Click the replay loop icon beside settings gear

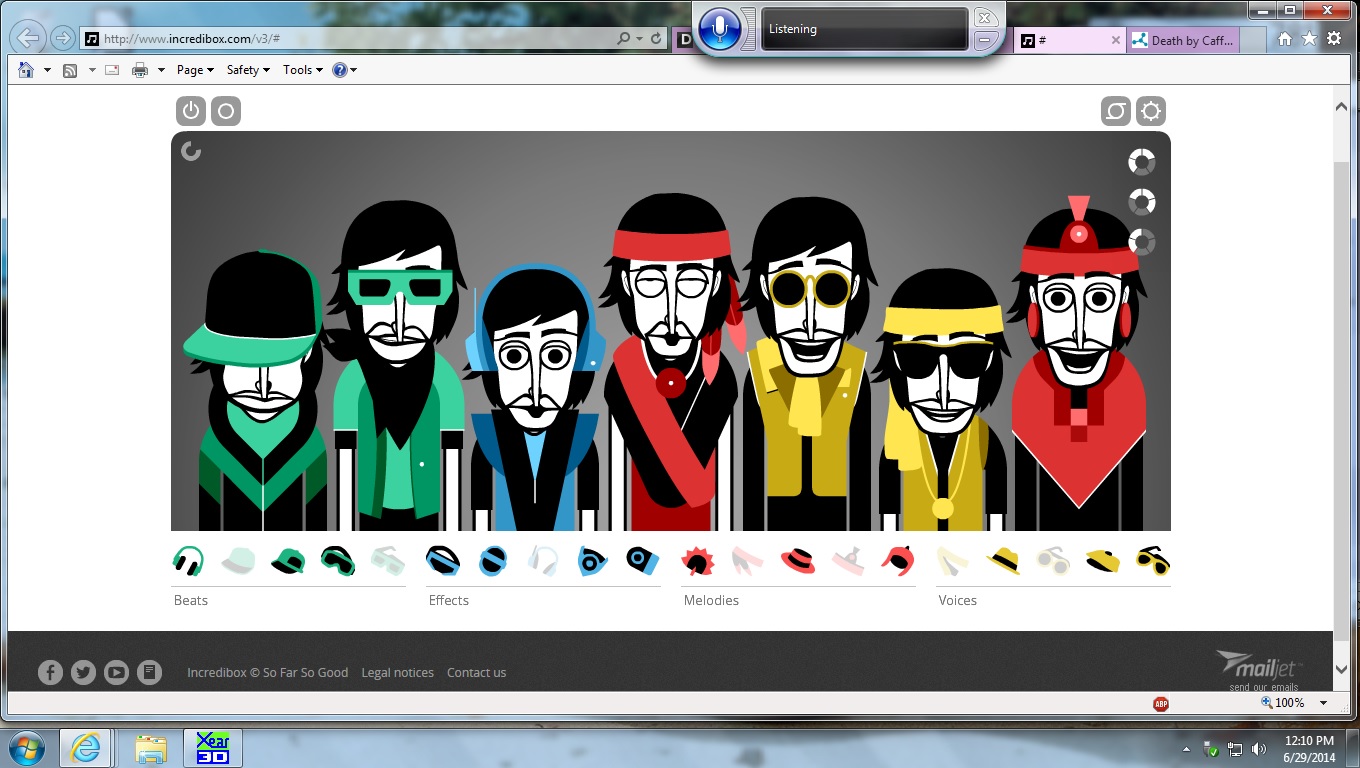[x=1116, y=111]
